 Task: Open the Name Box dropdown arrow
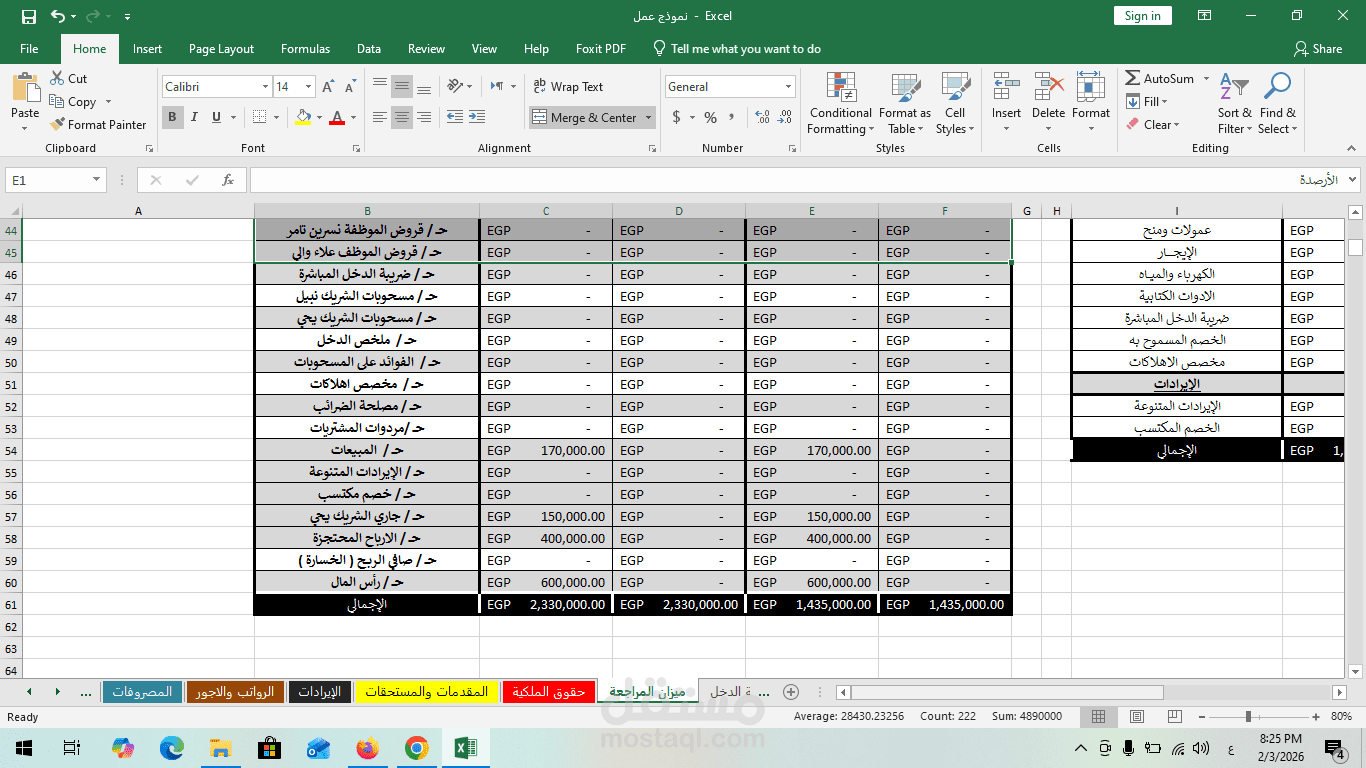click(x=97, y=180)
